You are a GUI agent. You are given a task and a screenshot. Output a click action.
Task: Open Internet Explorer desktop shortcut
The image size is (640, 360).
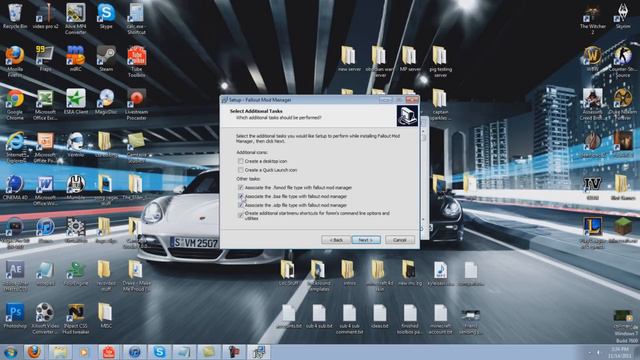click(x=15, y=147)
